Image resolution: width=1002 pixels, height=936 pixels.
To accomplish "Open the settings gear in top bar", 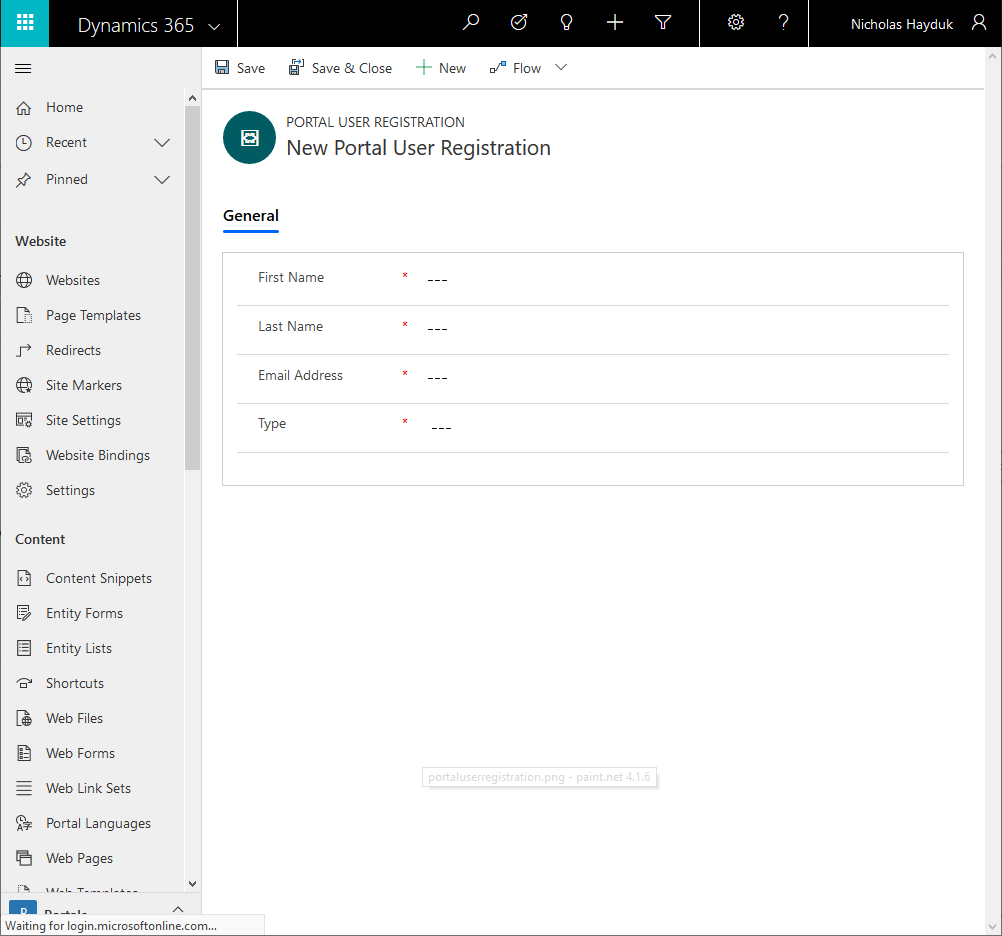I will [x=736, y=23].
